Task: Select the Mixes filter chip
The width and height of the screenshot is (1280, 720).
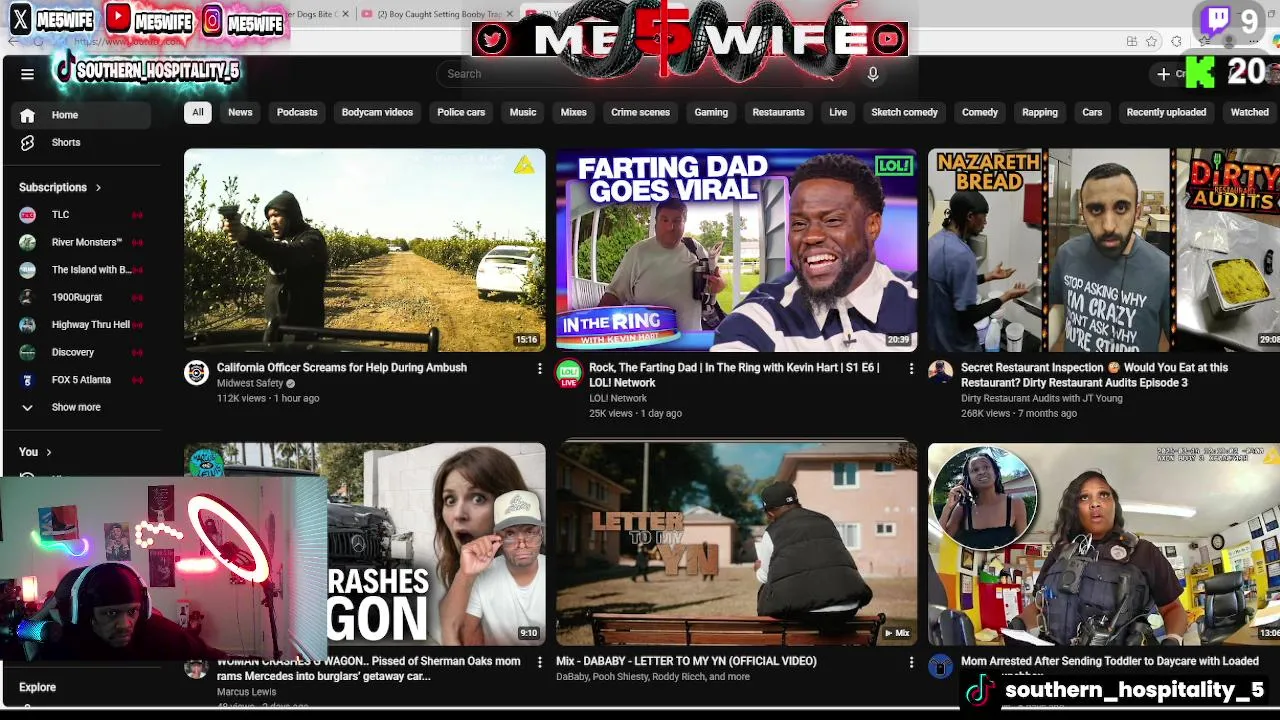Action: click(x=574, y=112)
